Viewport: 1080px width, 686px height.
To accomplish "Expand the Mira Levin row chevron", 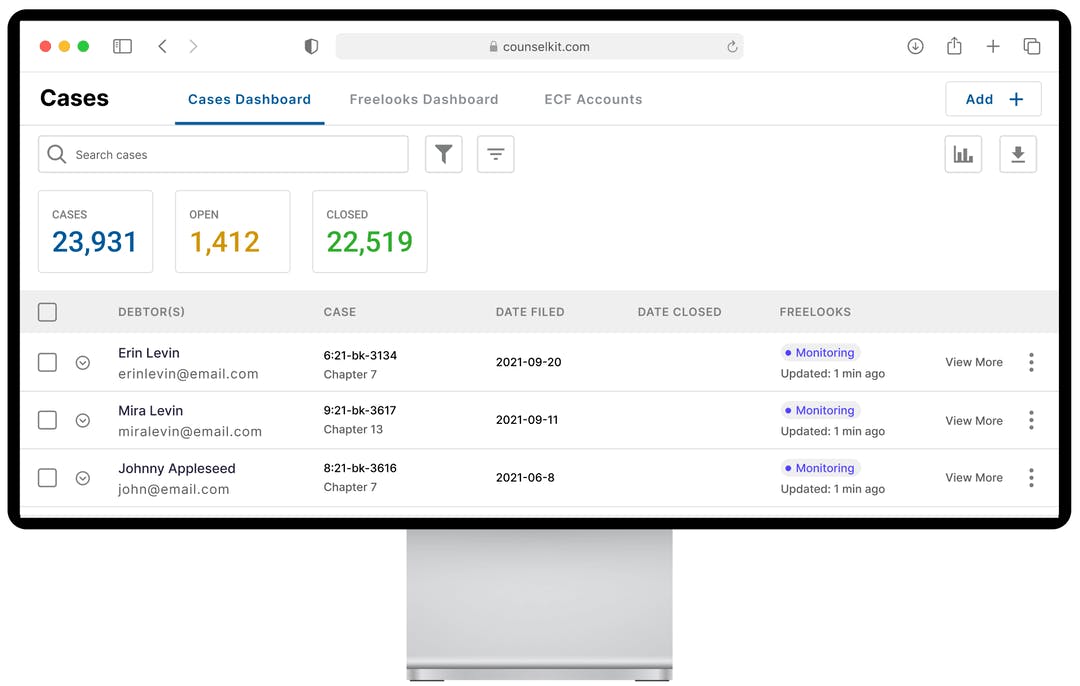I will click(83, 420).
